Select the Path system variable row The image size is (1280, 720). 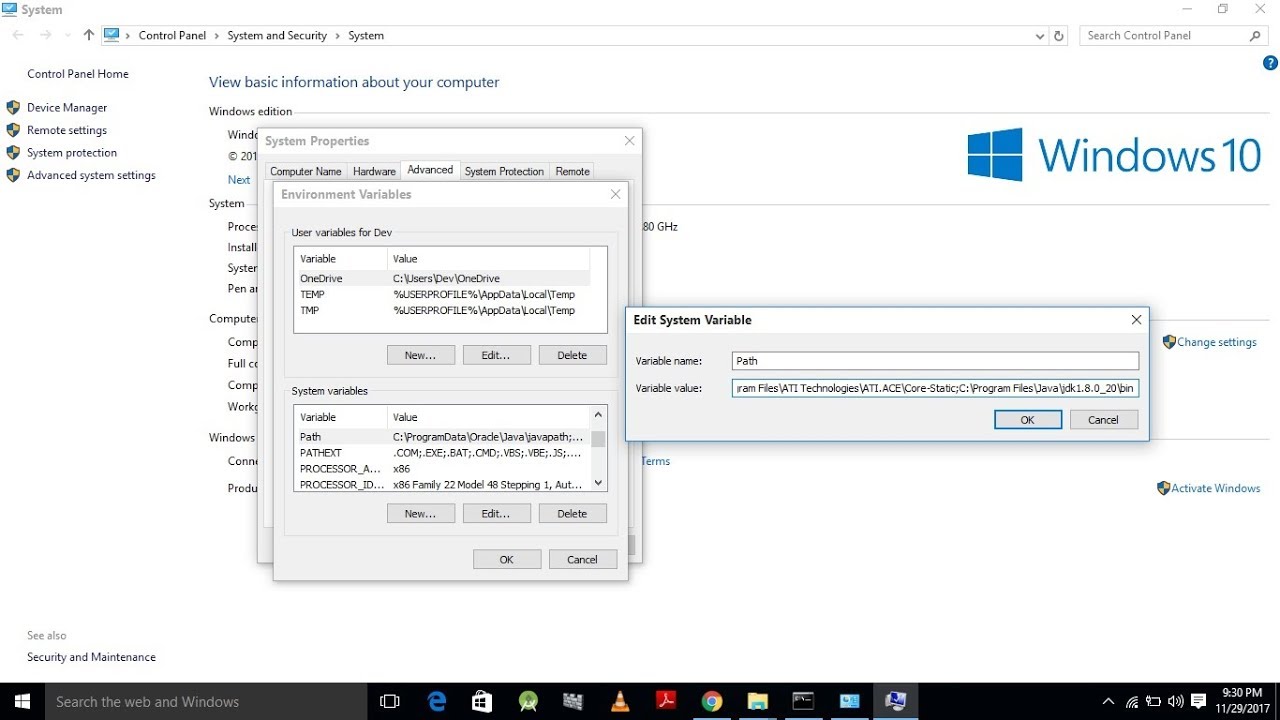click(x=443, y=437)
